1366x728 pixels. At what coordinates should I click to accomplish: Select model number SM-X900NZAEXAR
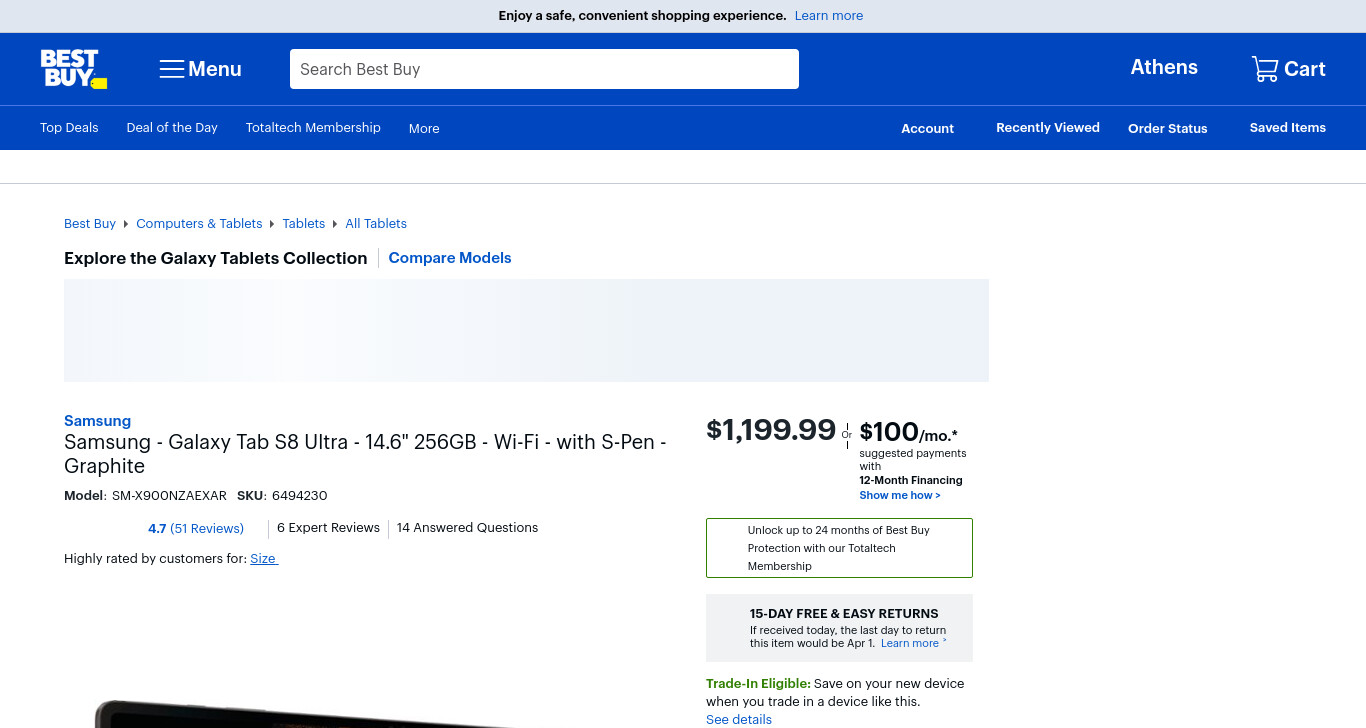tap(169, 496)
